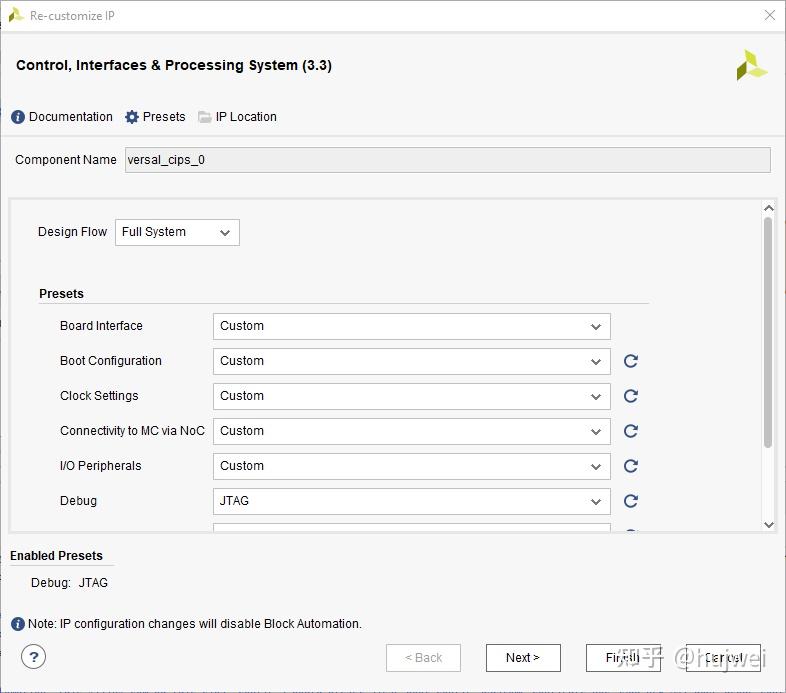This screenshot has height=693, width=786.
Task: Reset the Boot Configuration preset
Action: pyautogui.click(x=631, y=361)
